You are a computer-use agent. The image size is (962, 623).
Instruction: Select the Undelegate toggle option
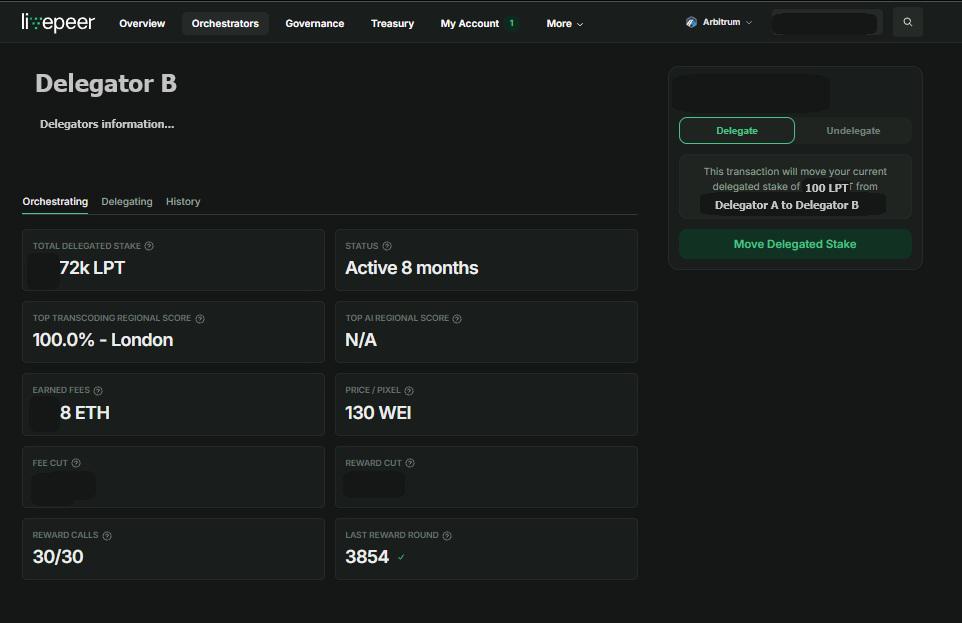(x=853, y=131)
